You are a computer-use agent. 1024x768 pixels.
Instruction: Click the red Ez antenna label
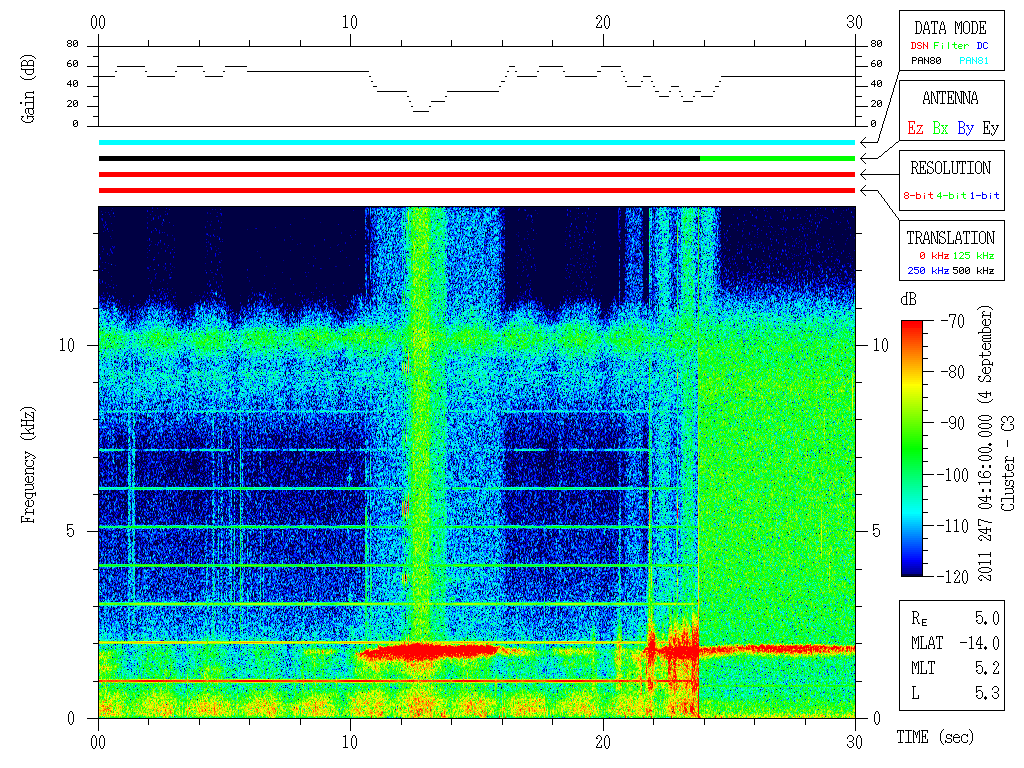pyautogui.click(x=915, y=128)
